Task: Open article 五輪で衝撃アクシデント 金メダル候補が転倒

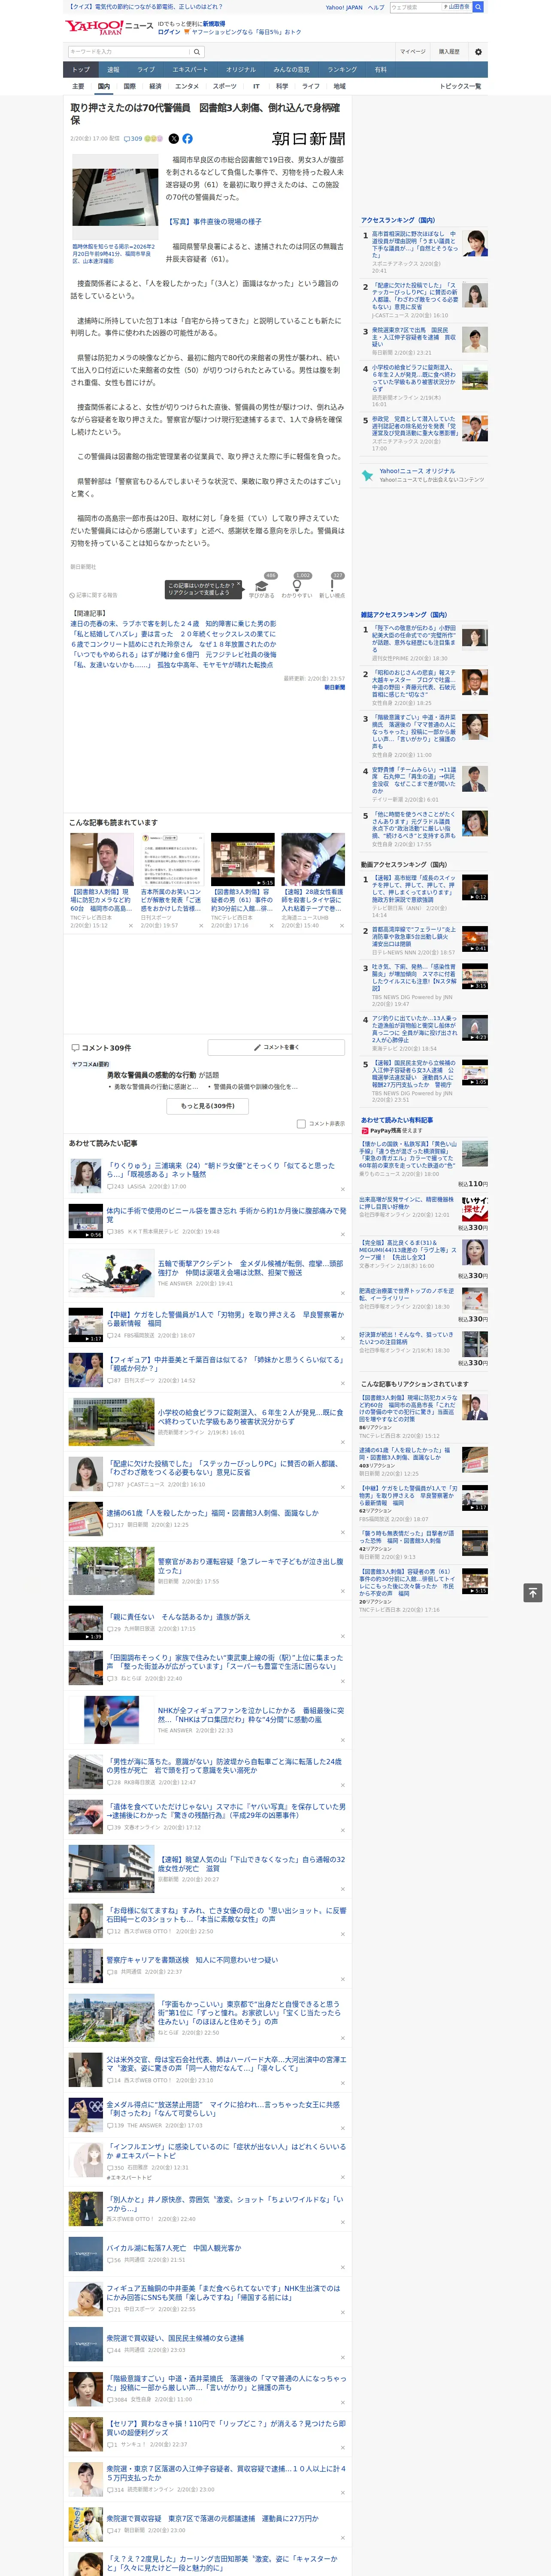Action: click(x=250, y=1268)
